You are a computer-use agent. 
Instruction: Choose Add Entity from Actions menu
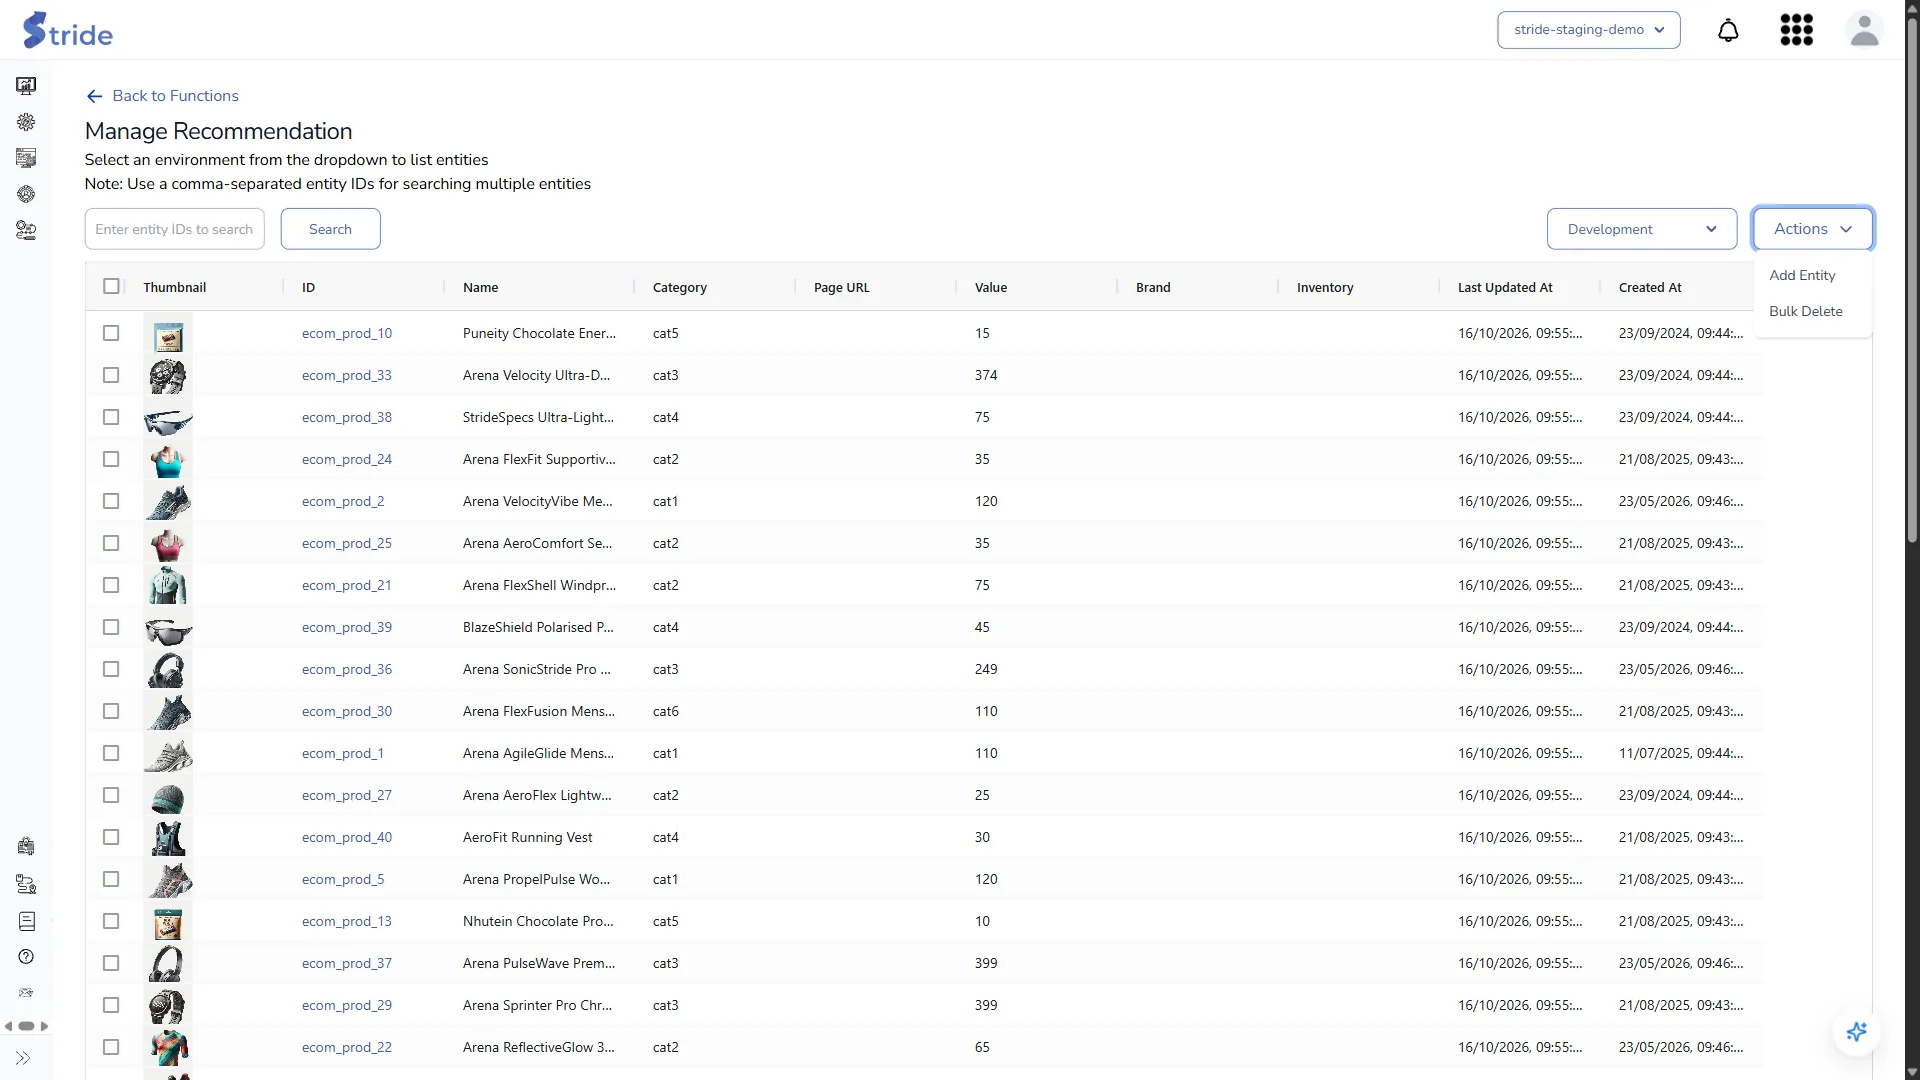pos(1802,275)
